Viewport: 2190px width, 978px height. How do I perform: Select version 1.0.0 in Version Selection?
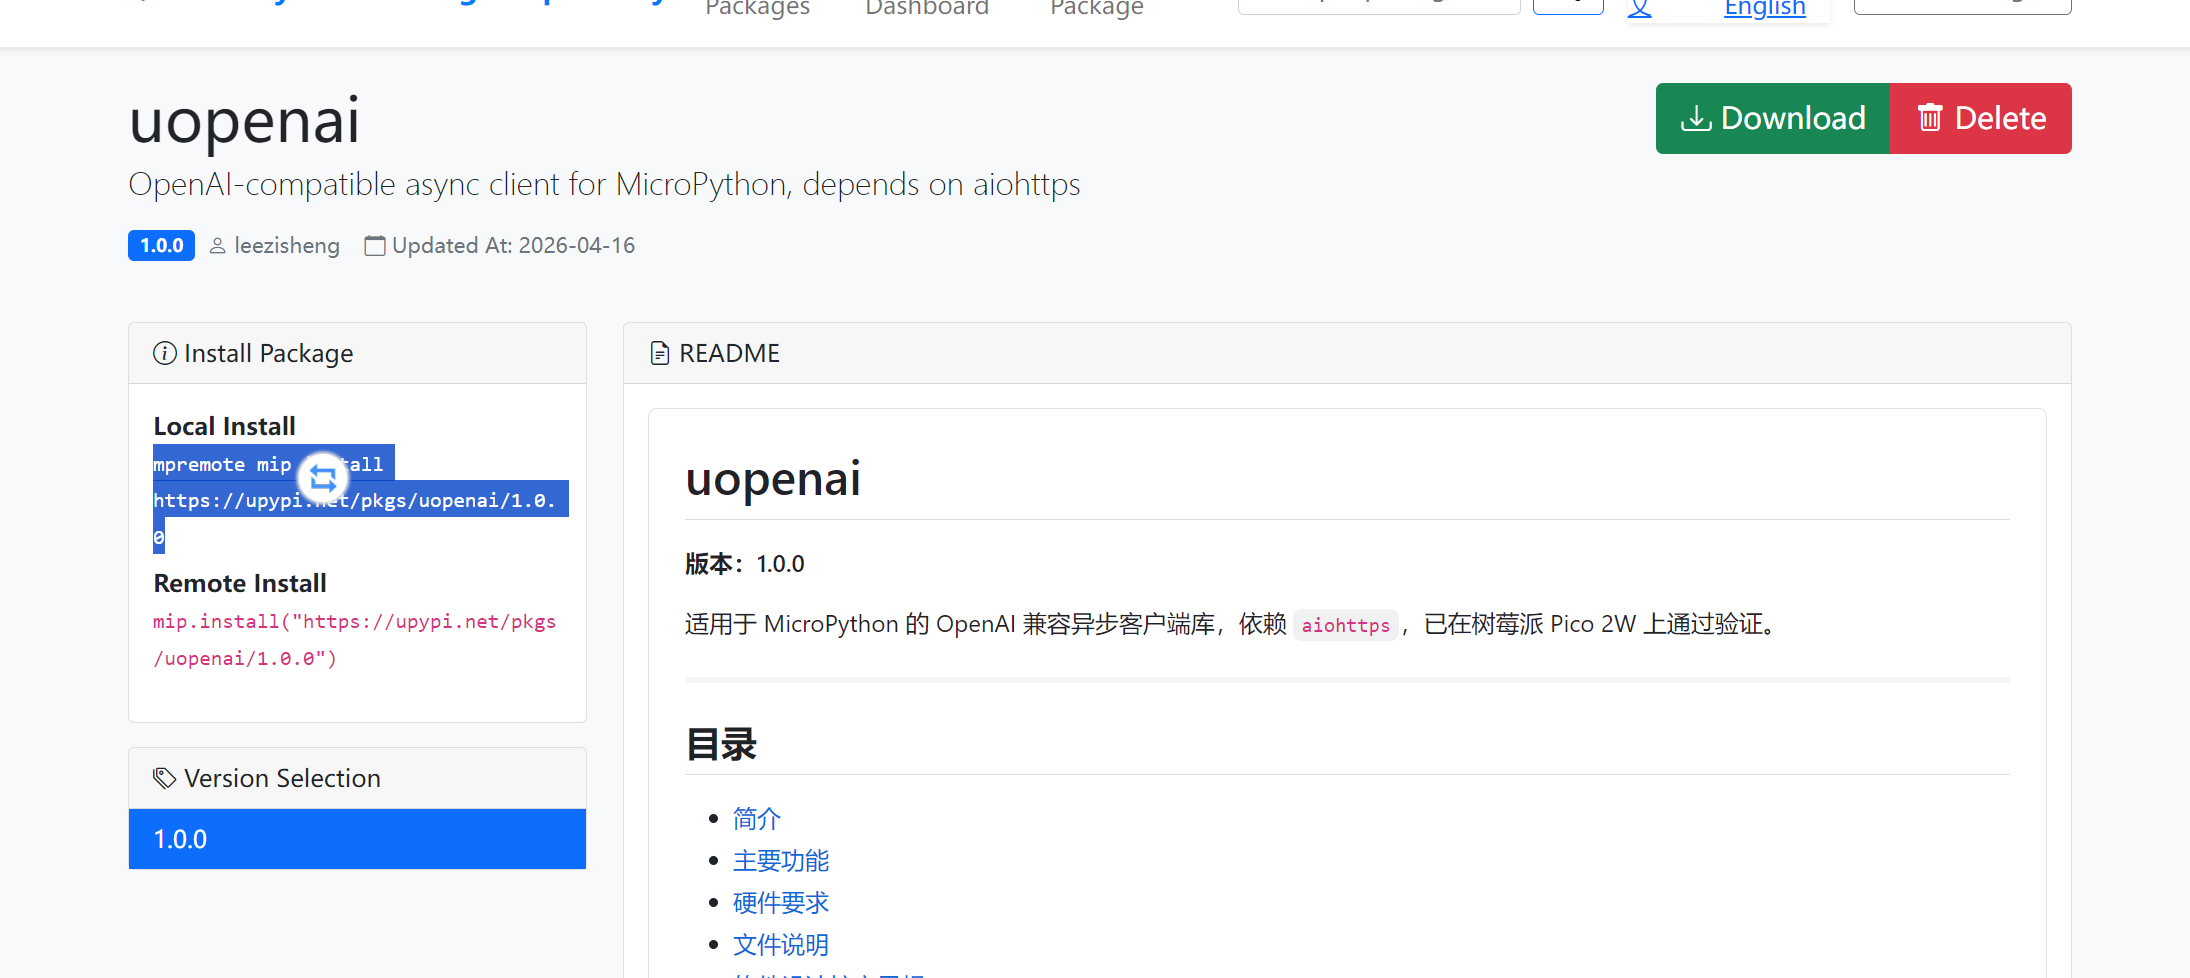pos(357,839)
